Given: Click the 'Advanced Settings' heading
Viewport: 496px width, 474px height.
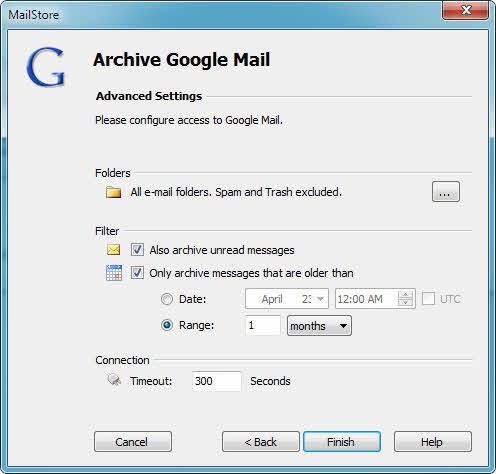Looking at the screenshot, I should pyautogui.click(x=149, y=96).
